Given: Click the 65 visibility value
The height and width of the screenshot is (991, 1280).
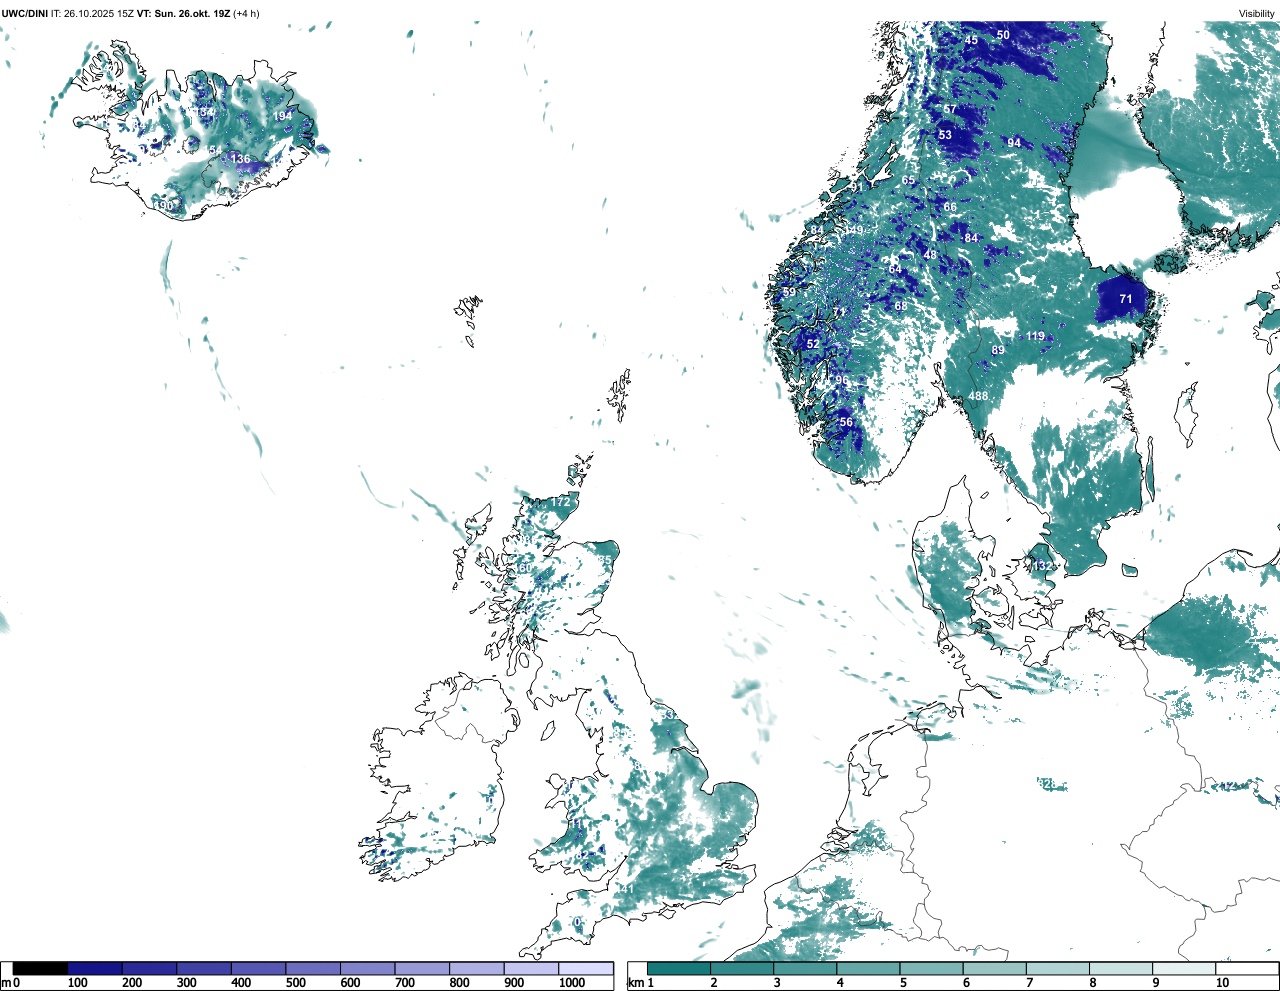Looking at the screenshot, I should 908,181.
